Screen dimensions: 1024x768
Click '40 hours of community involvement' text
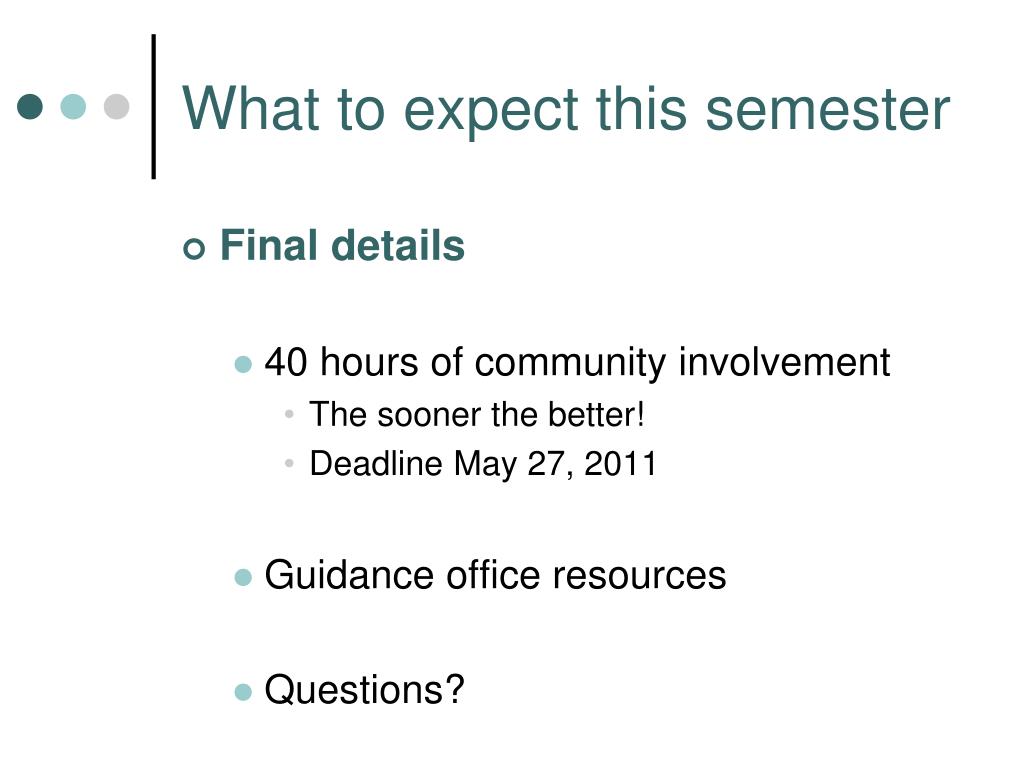pos(577,362)
